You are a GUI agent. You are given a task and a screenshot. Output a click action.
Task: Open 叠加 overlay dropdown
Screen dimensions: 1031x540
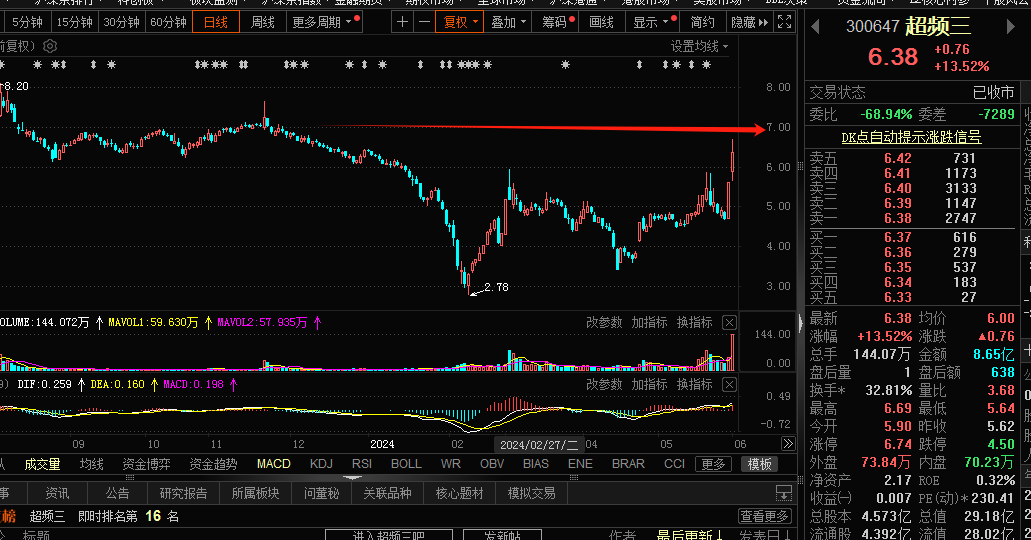(x=509, y=22)
